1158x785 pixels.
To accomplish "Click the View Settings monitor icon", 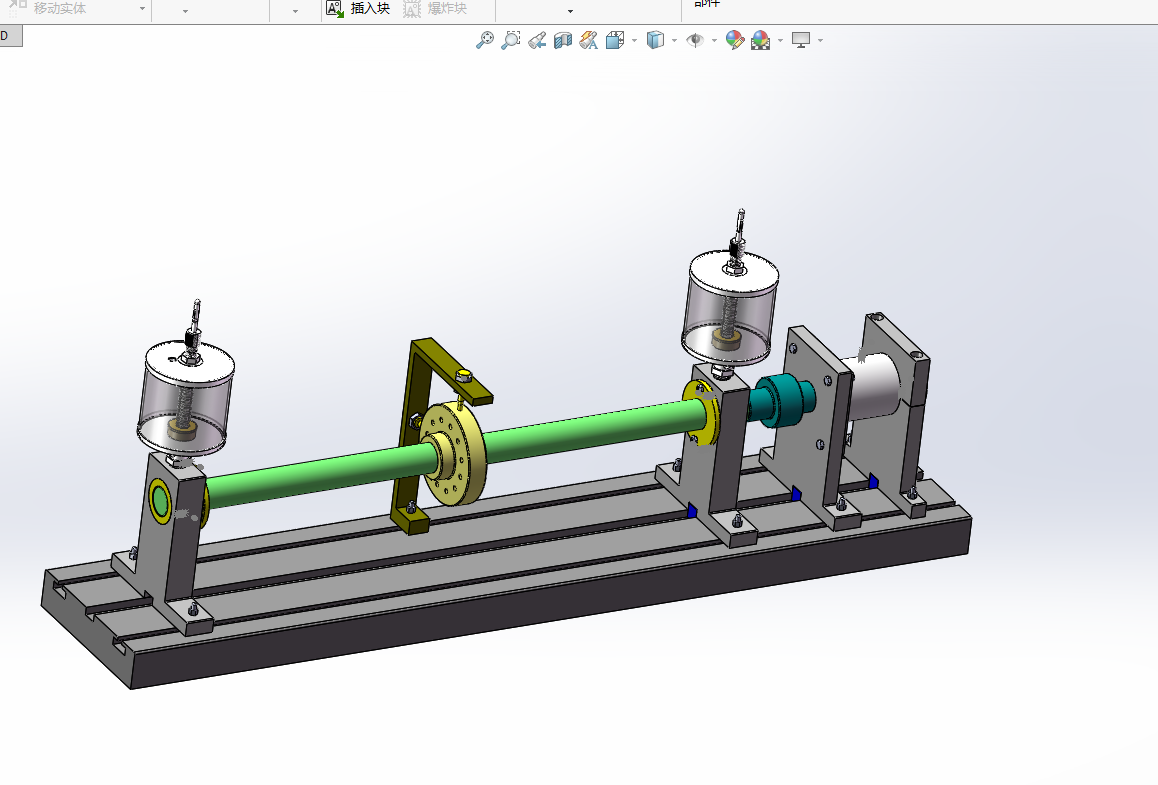I will (801, 40).
